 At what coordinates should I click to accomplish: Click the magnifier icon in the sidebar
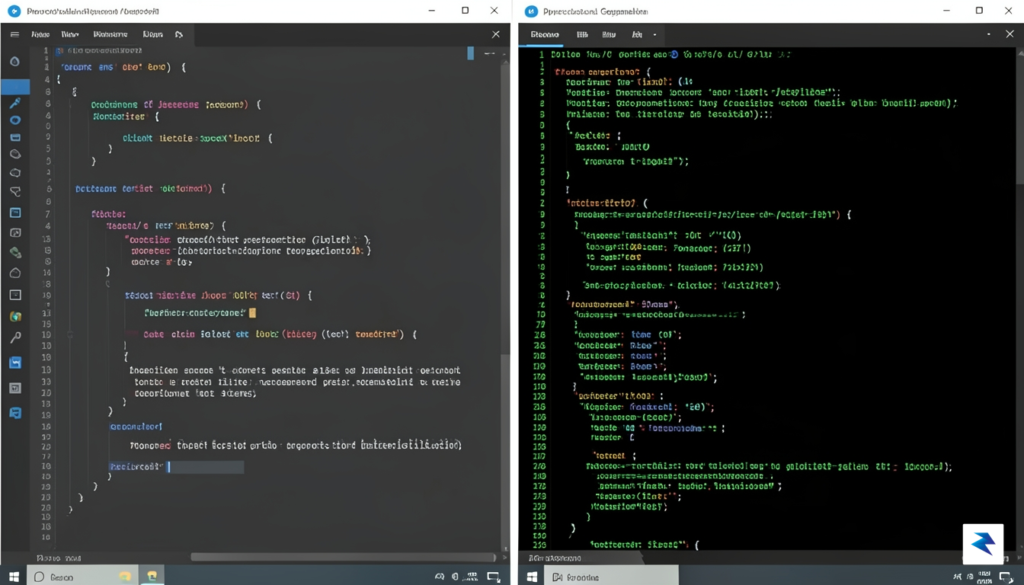[14, 338]
